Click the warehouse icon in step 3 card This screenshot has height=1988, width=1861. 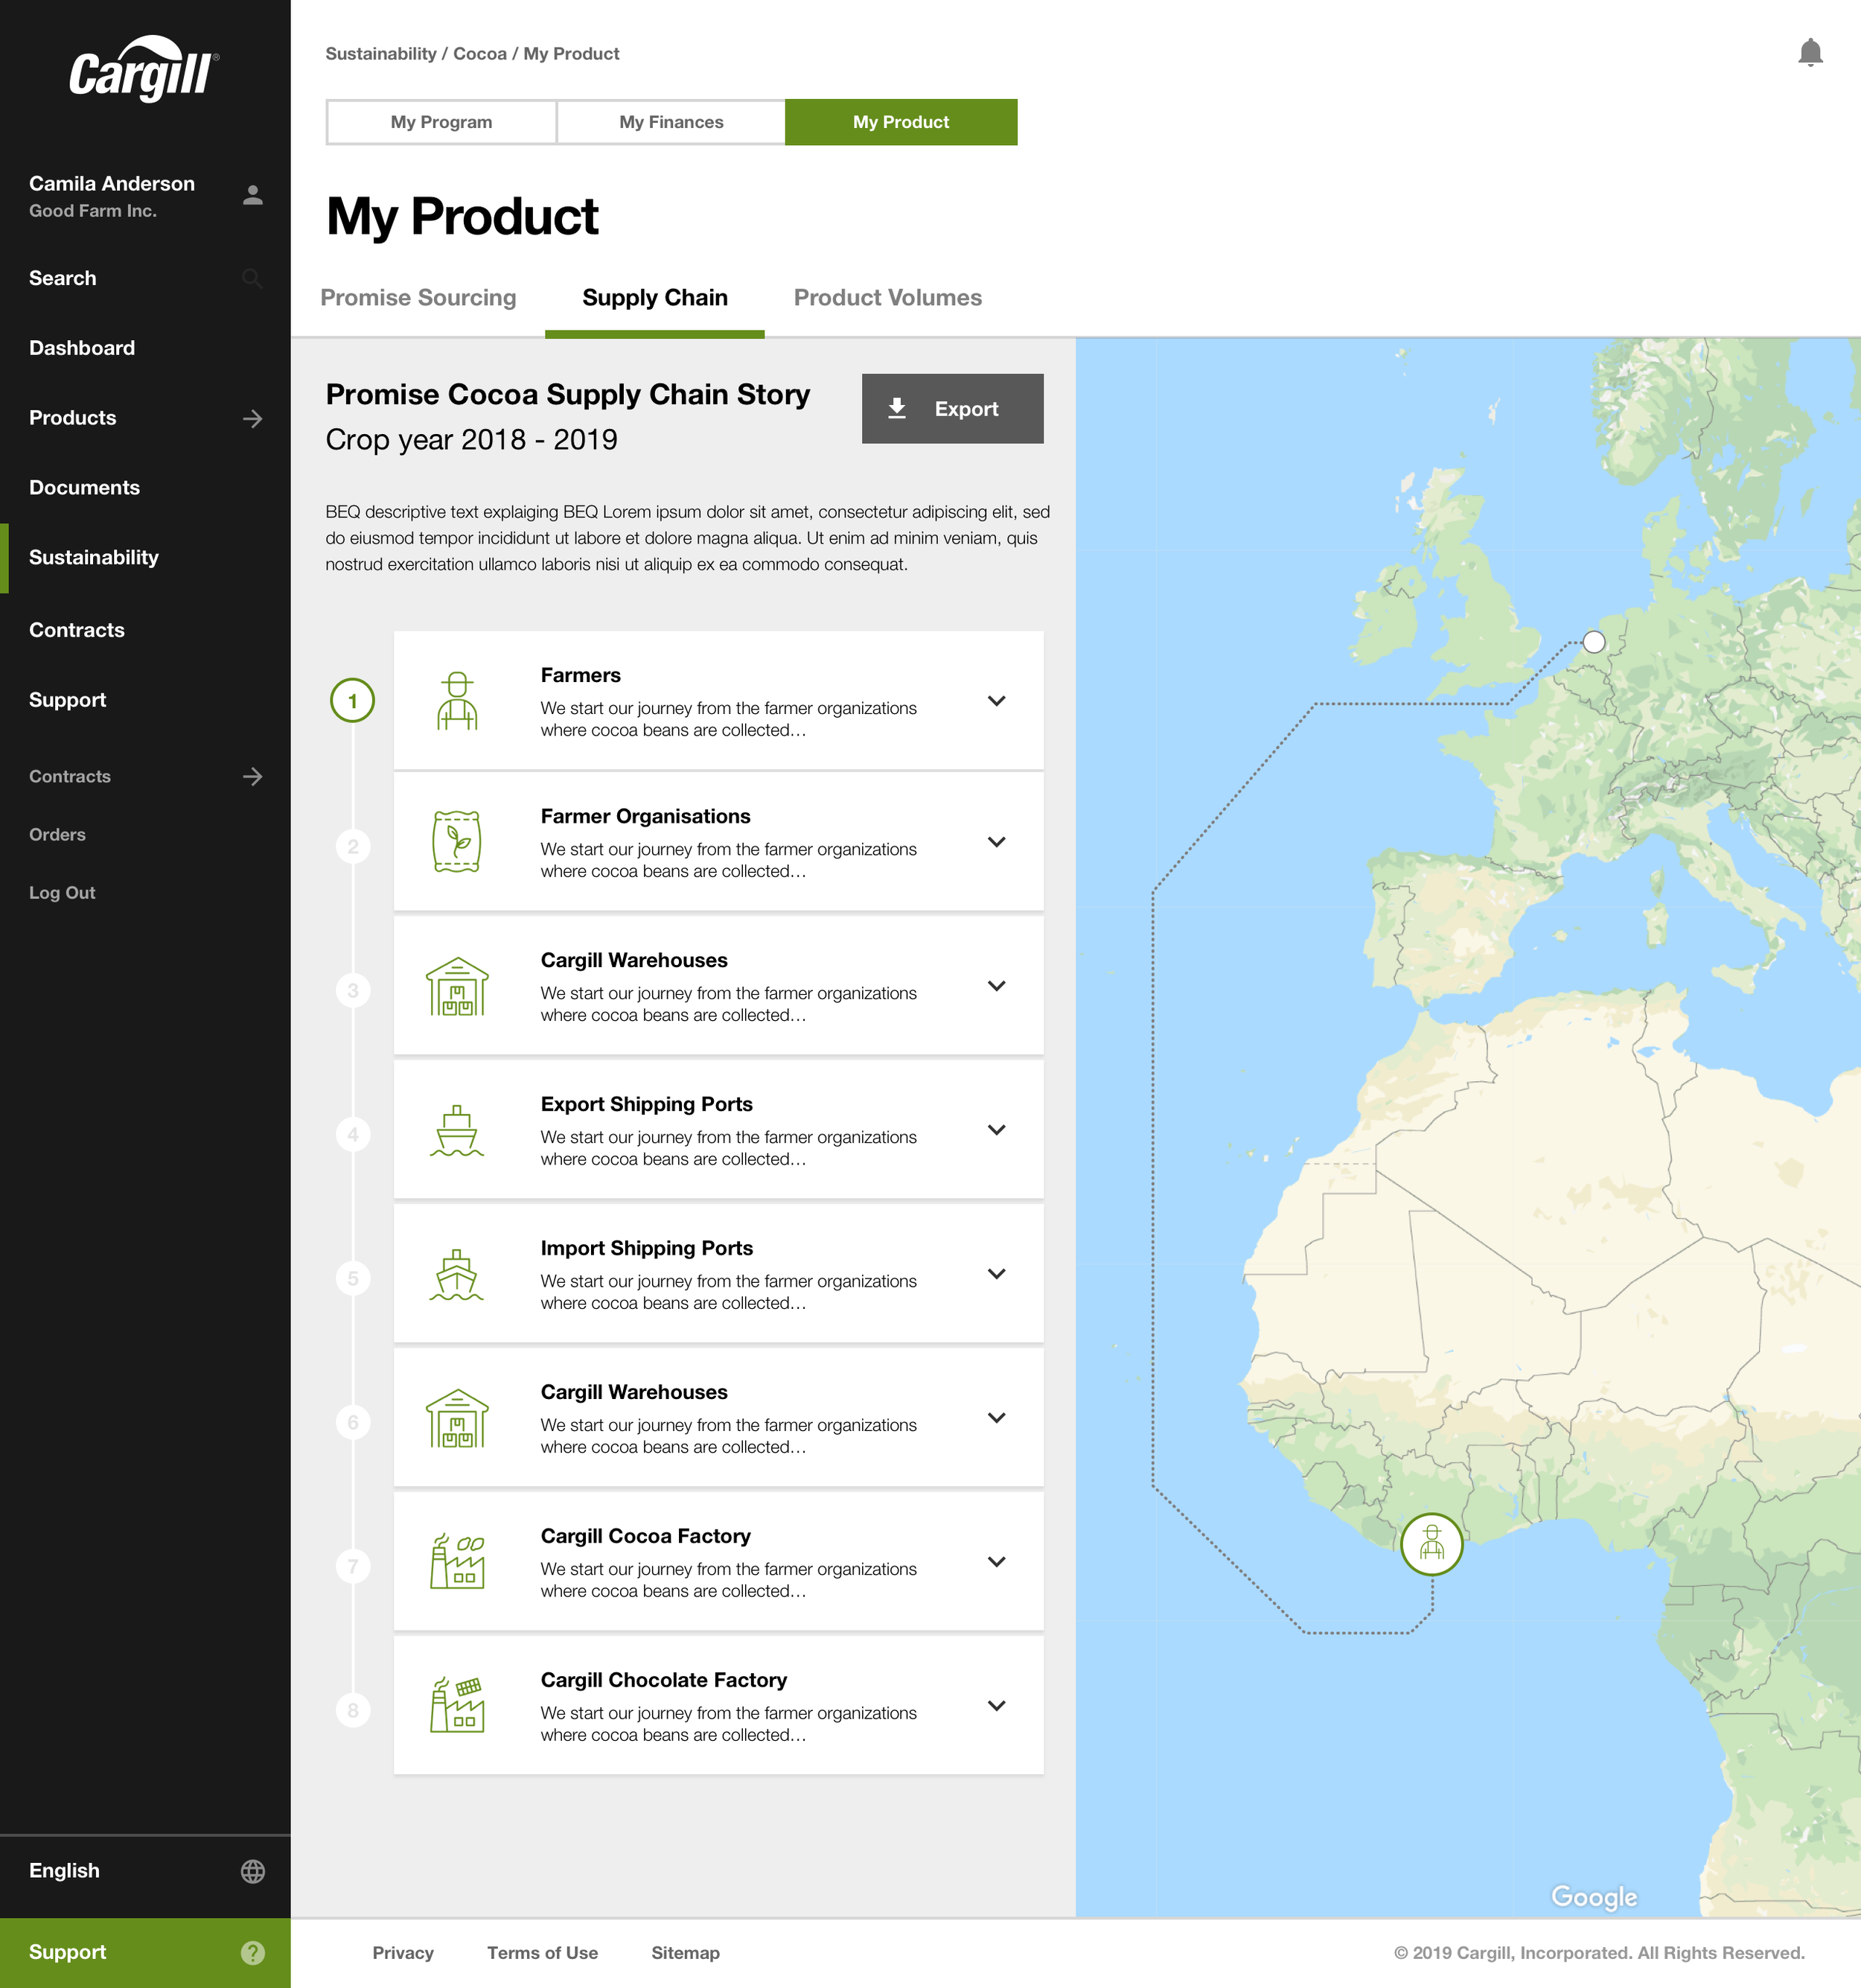pos(457,986)
